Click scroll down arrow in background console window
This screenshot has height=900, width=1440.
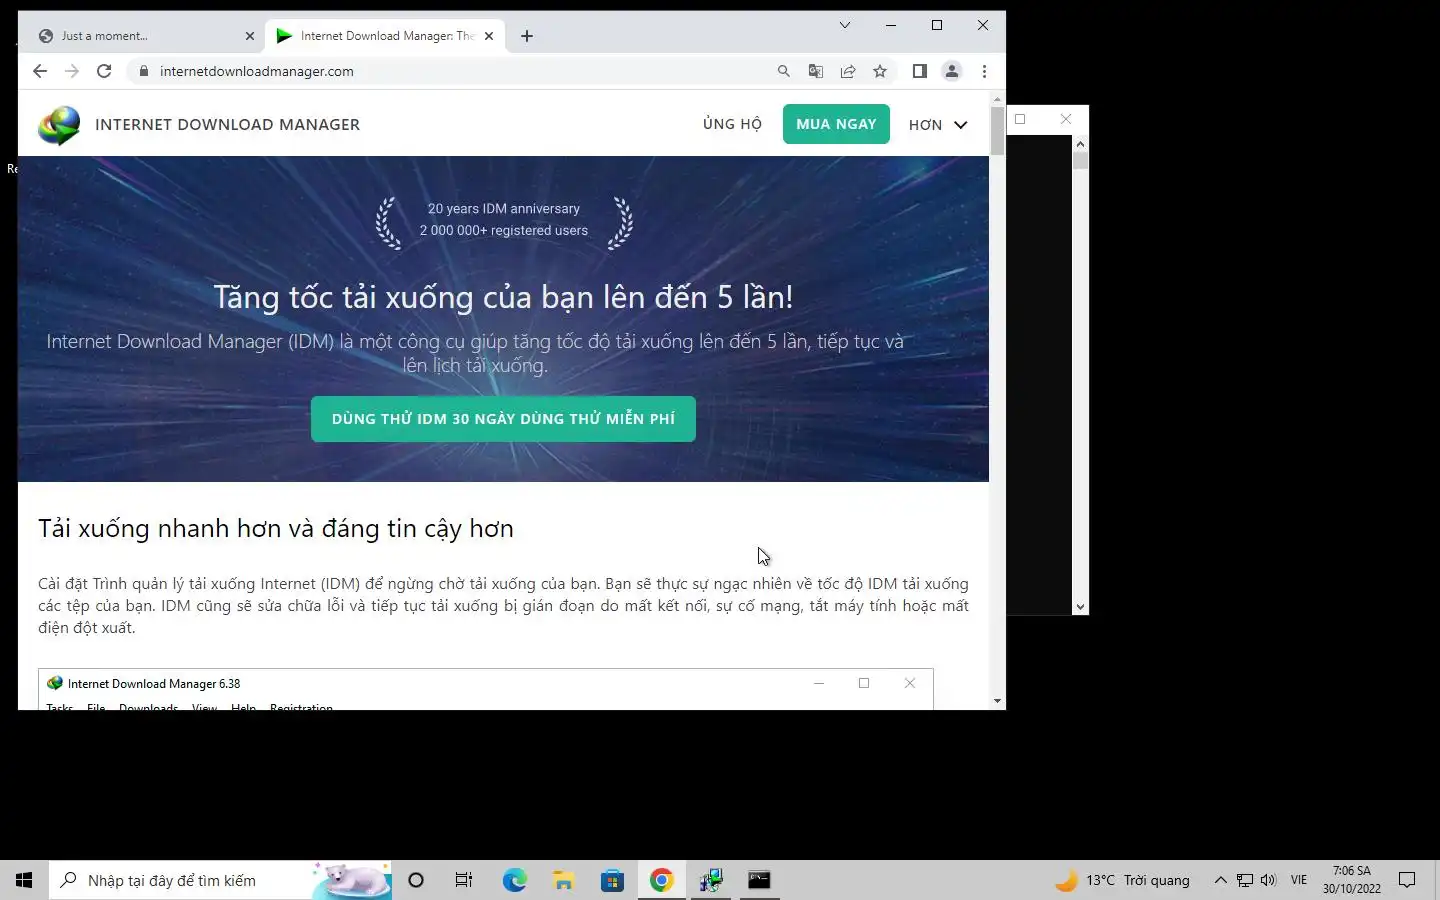(1080, 607)
